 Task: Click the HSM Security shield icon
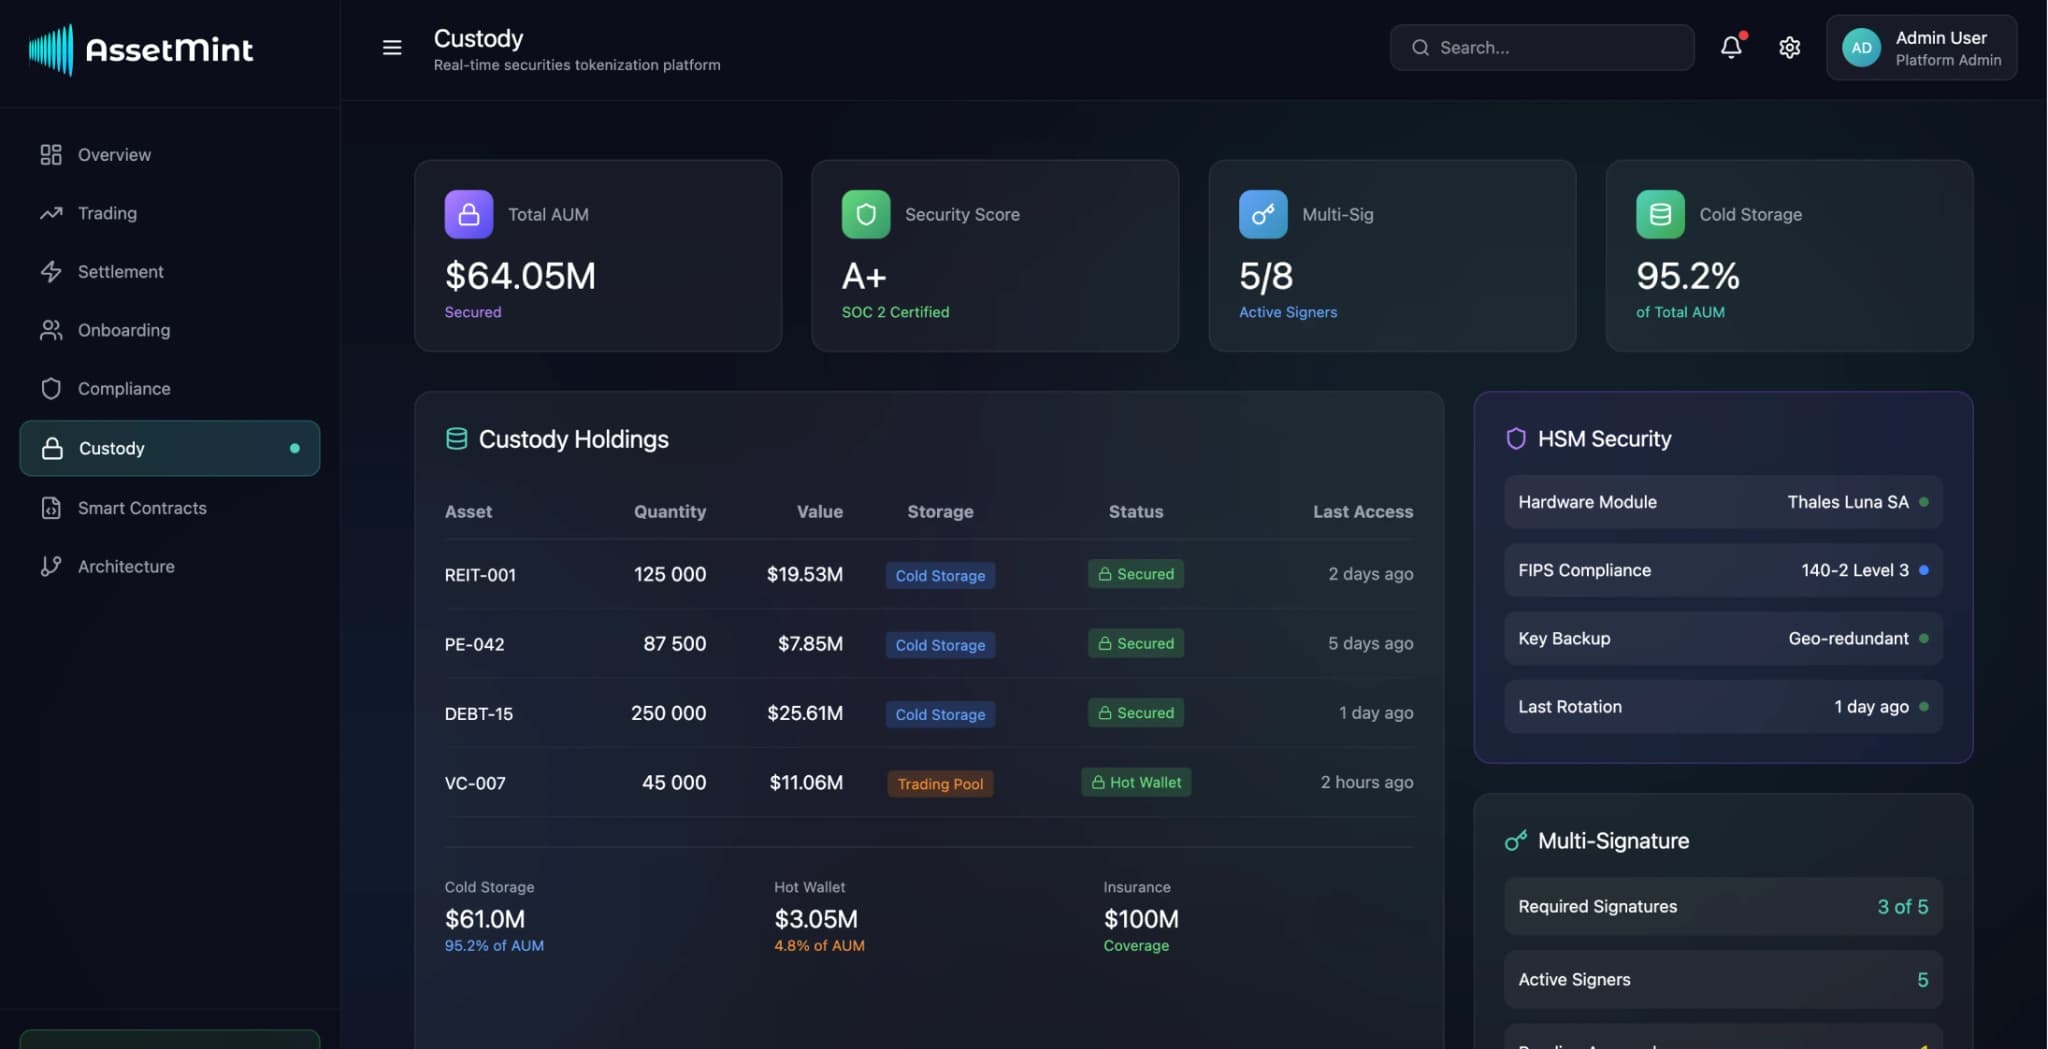pos(1516,438)
